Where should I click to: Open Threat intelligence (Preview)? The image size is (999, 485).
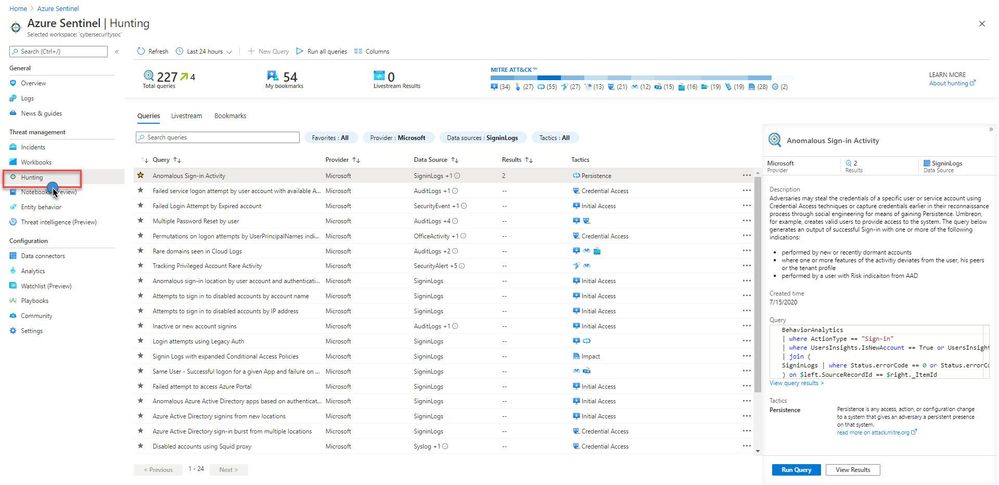click(x=59, y=222)
